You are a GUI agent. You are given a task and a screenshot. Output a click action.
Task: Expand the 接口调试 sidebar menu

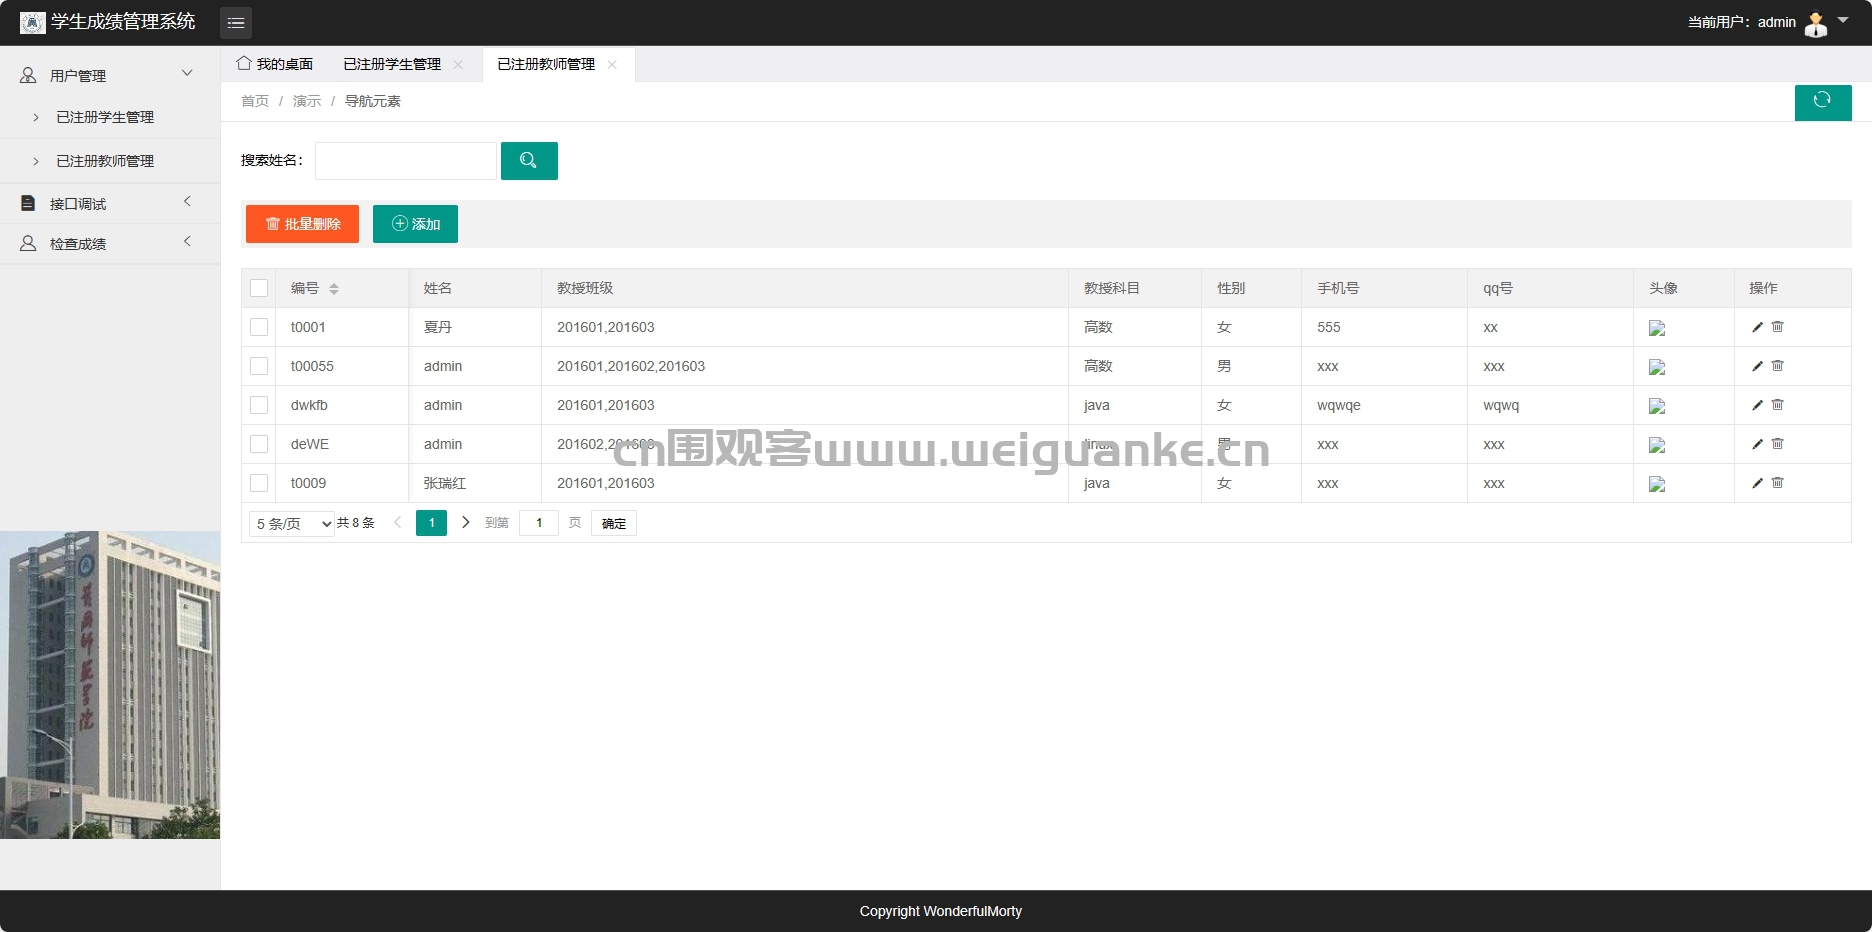click(x=110, y=203)
